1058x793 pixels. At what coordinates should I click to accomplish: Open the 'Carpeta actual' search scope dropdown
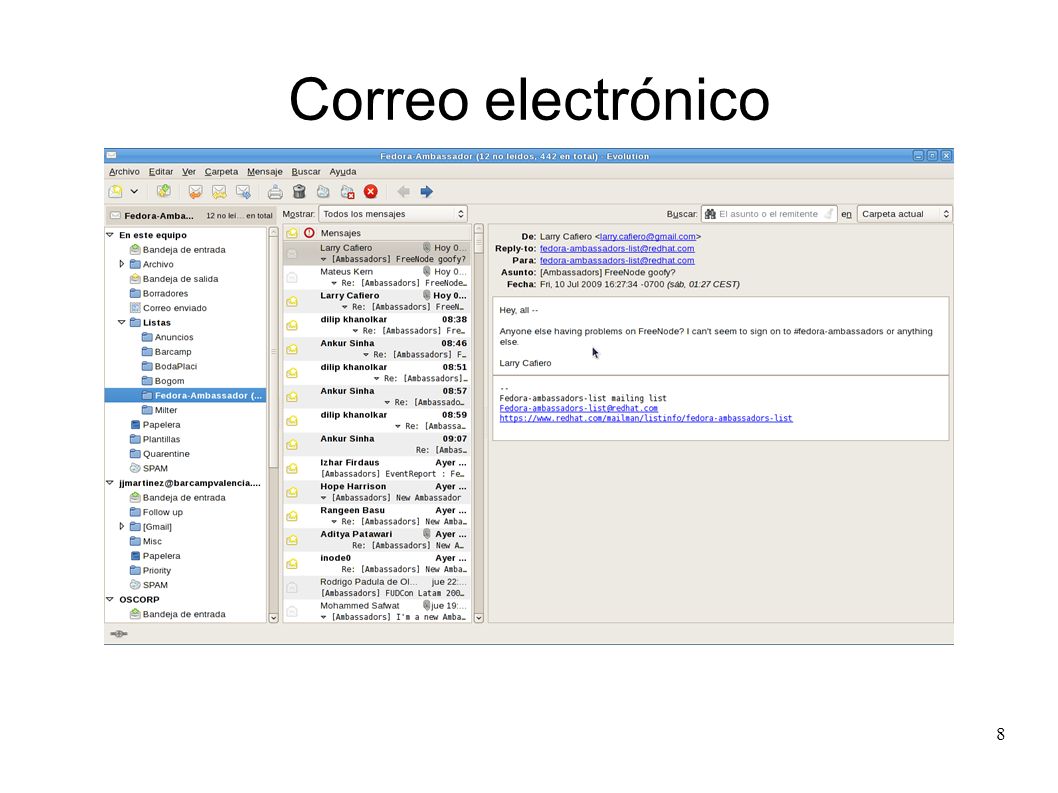[904, 214]
